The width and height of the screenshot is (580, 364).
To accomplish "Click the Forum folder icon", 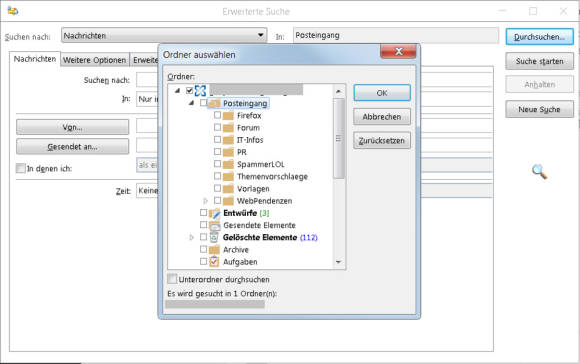I will point(228,128).
